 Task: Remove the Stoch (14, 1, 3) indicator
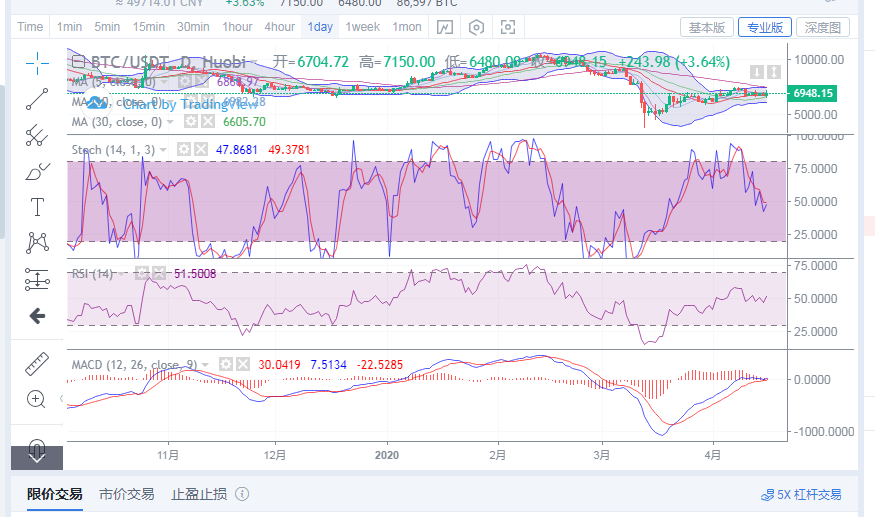coord(200,149)
